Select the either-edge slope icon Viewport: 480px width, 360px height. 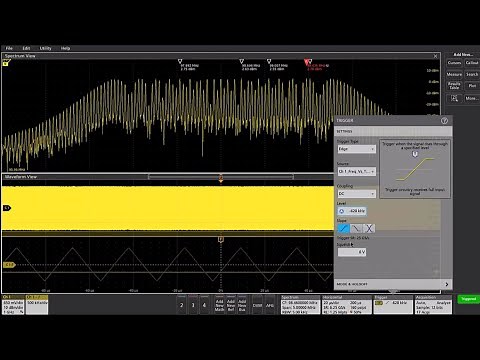(x=369, y=228)
